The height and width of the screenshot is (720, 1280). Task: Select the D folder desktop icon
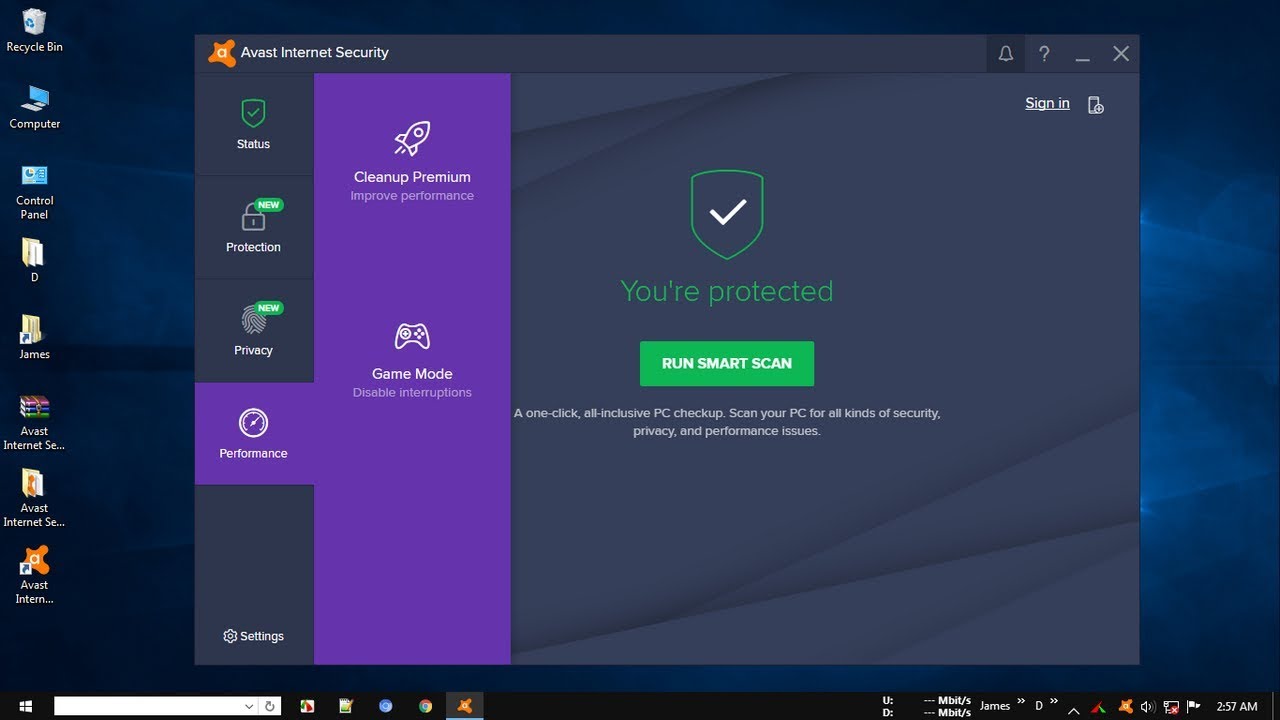click(34, 260)
